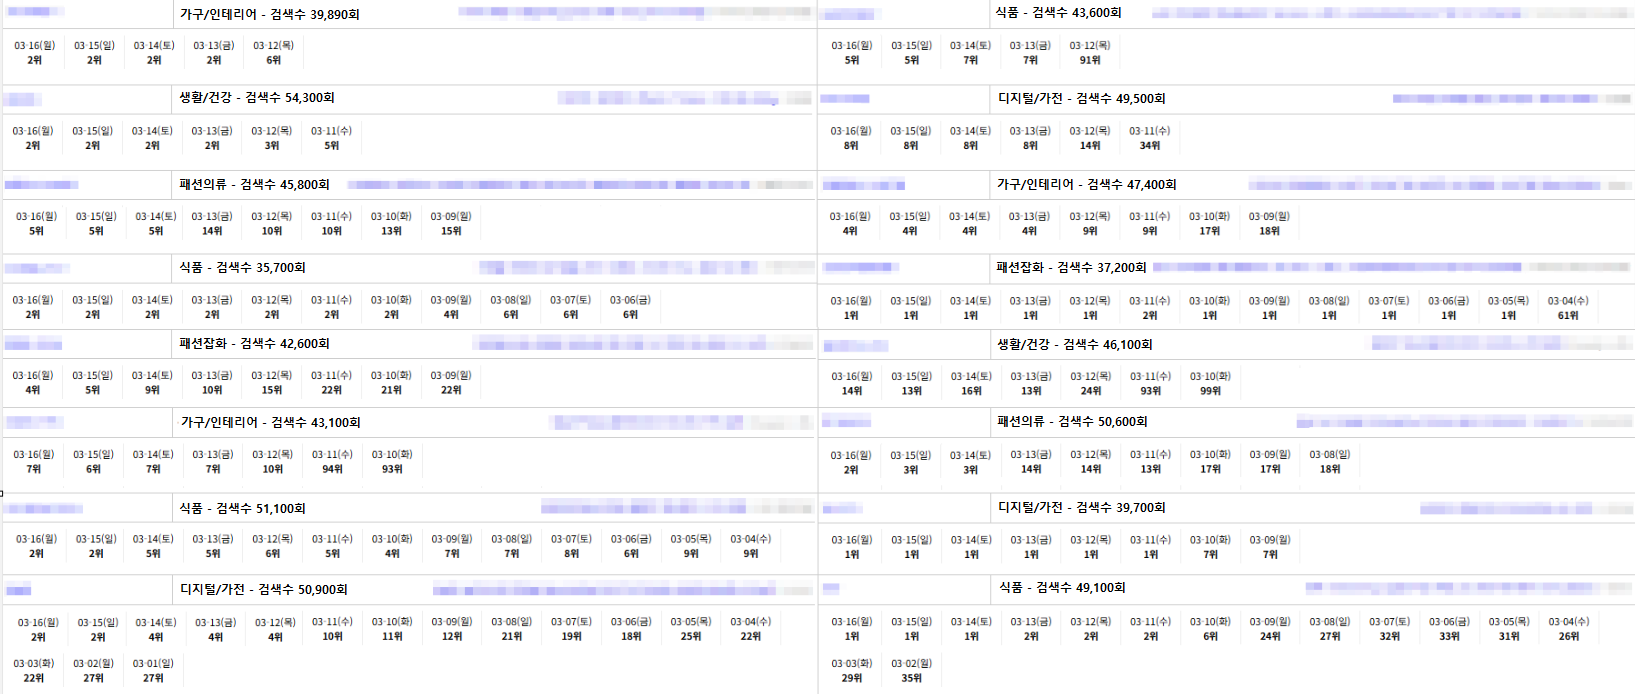
Task: Click the 94위 rank cell for 03-11(수)
Action: pyautogui.click(x=332, y=468)
